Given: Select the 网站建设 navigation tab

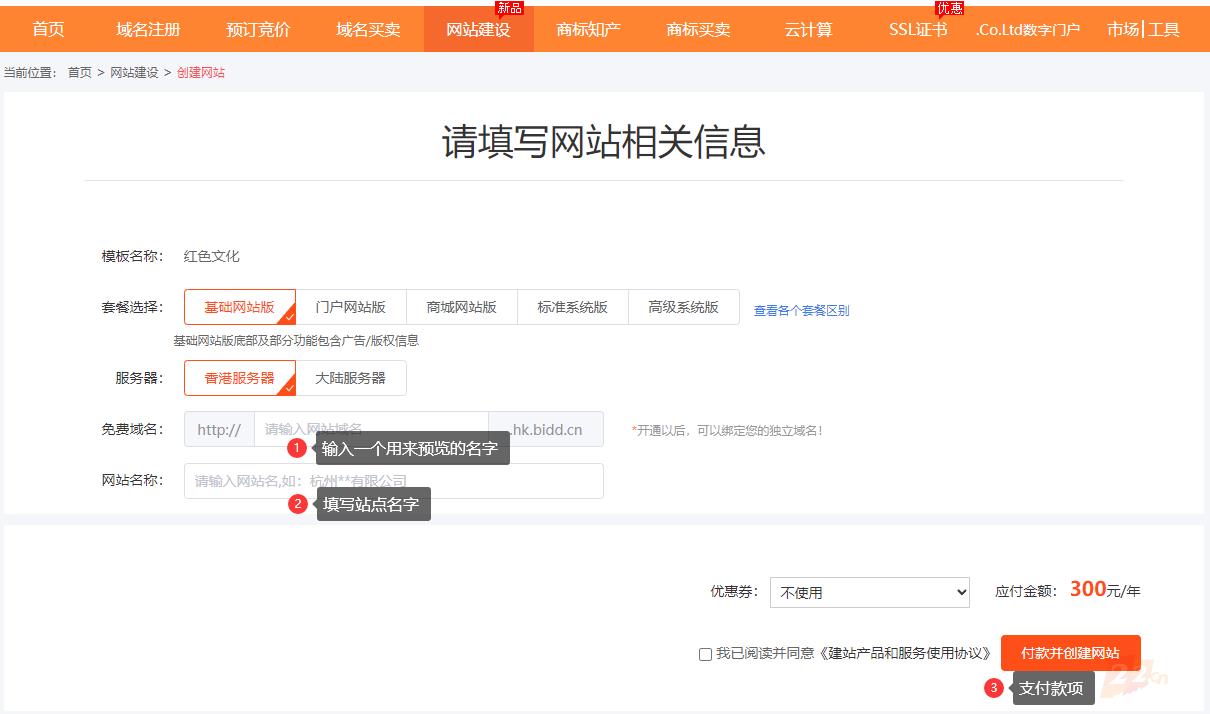Looking at the screenshot, I should tap(478, 29).
